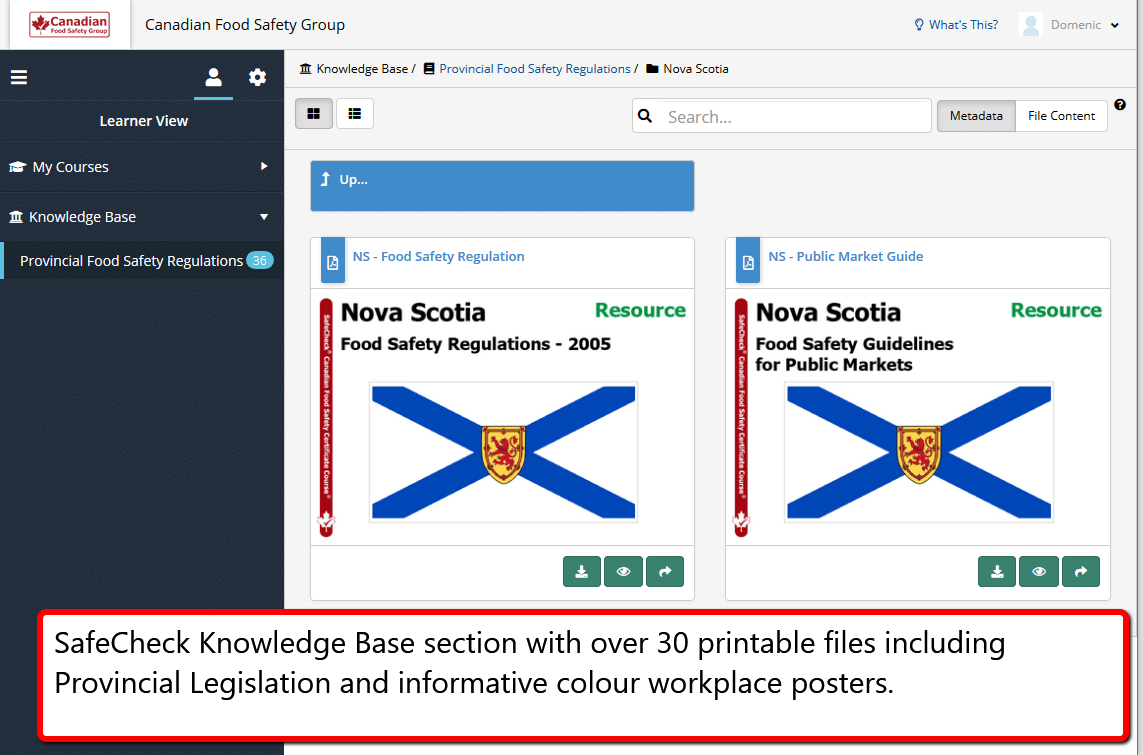
Task: Select Provincial Food Safety Regulations sidebar entry
Action: pos(141,260)
